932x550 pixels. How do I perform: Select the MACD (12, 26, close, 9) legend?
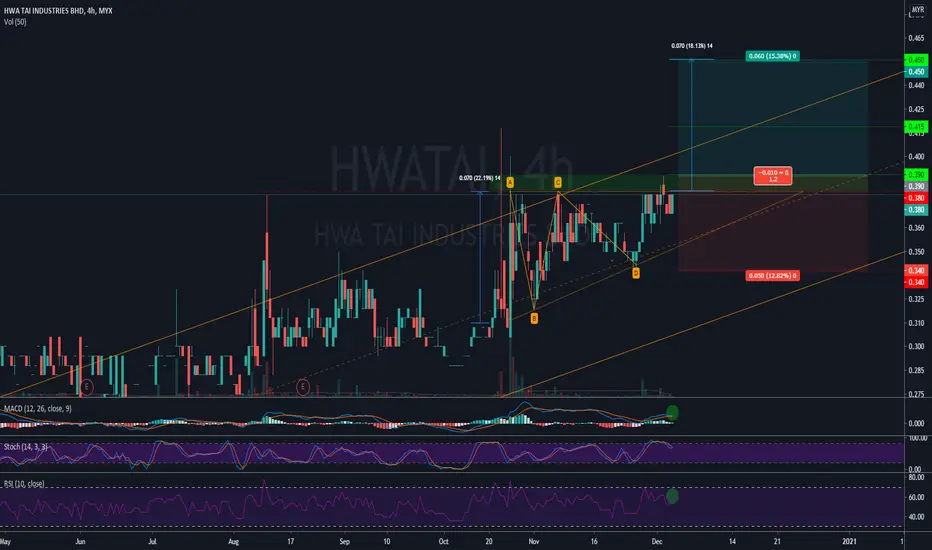[x=37, y=408]
